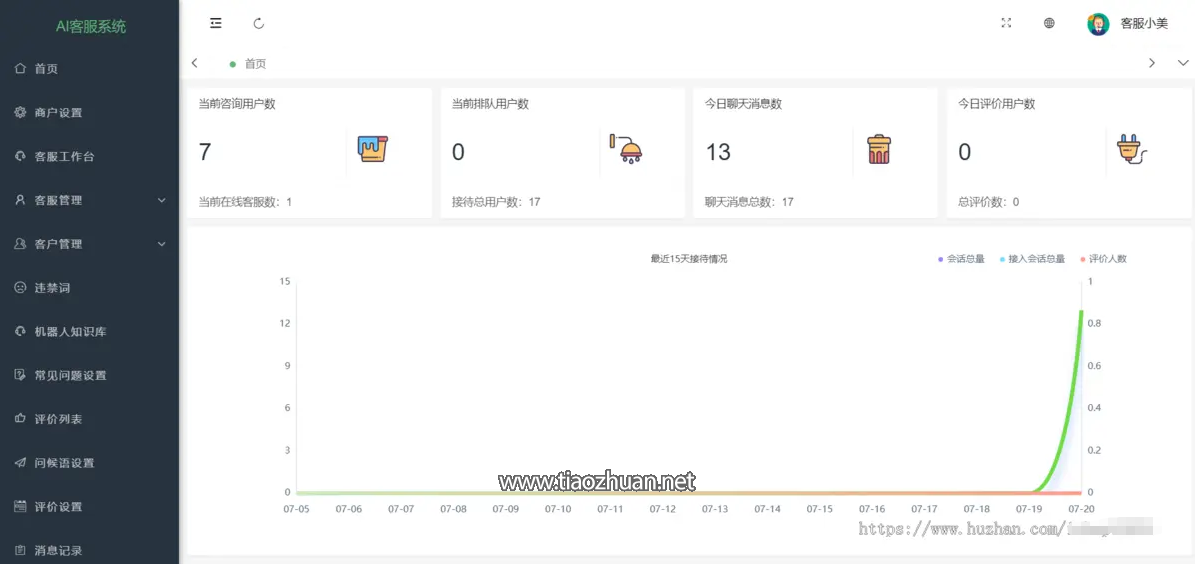The width and height of the screenshot is (1195, 564).
Task: Click the clipboard icon beside 消息记录
Action: (x=21, y=550)
